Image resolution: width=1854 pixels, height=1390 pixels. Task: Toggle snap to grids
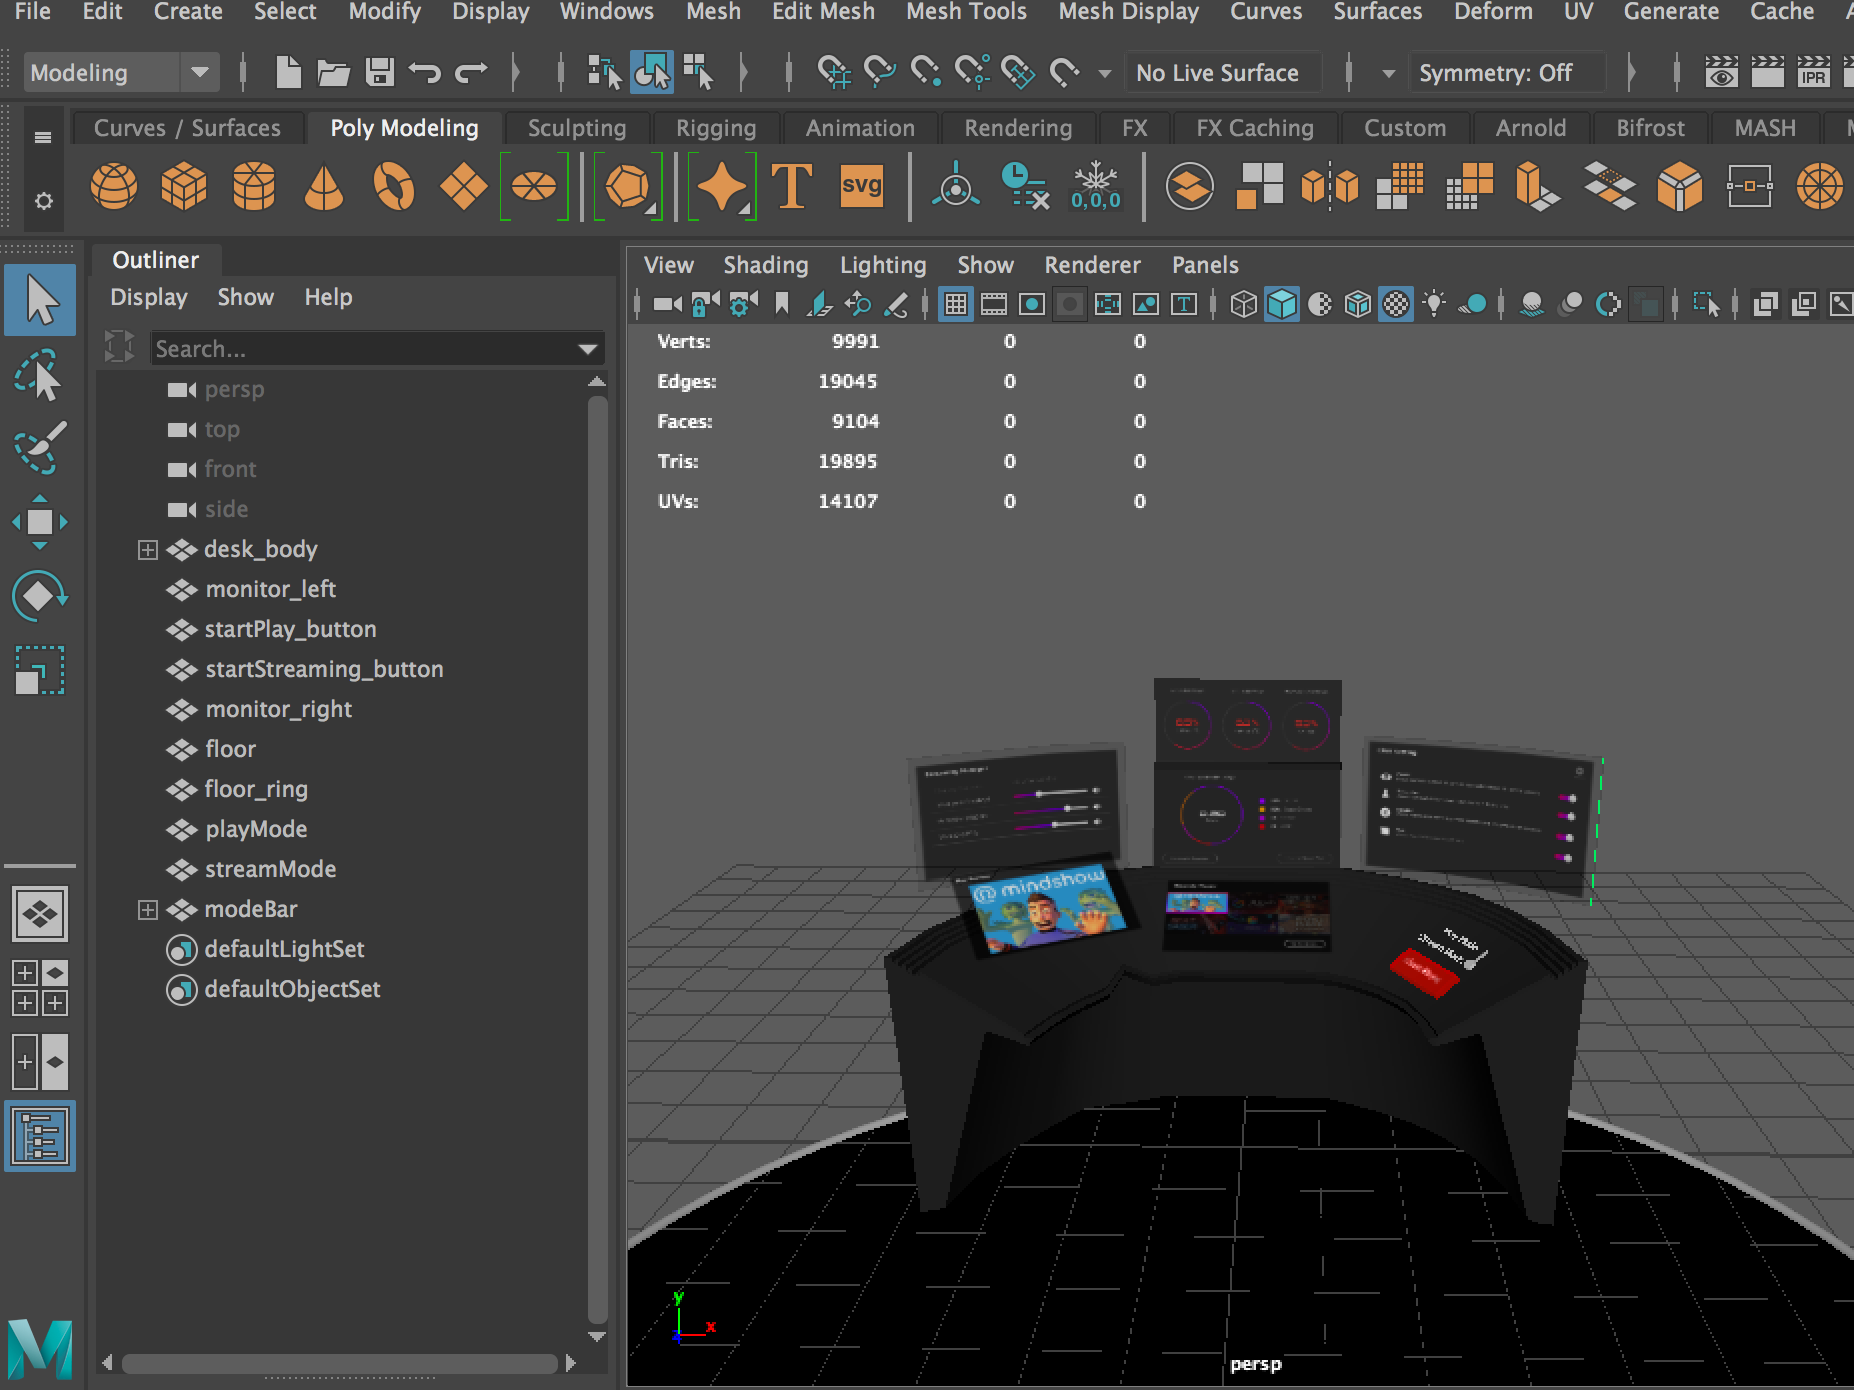coord(834,72)
